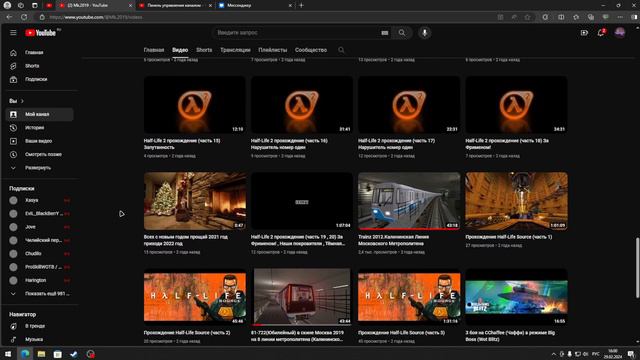The image size is (640, 360).
Task: Click the magnifier search button
Action: click(x=402, y=33)
